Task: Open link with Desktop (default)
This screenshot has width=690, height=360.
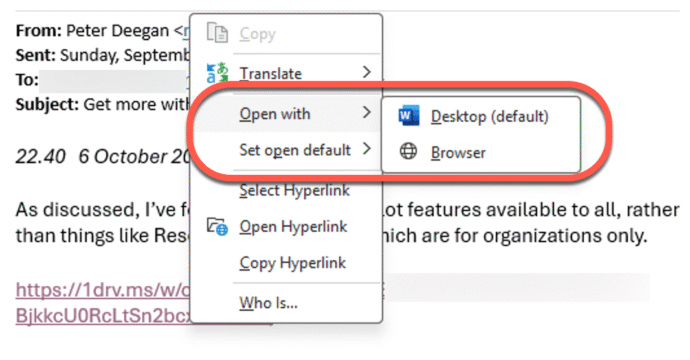Action: coord(481,117)
